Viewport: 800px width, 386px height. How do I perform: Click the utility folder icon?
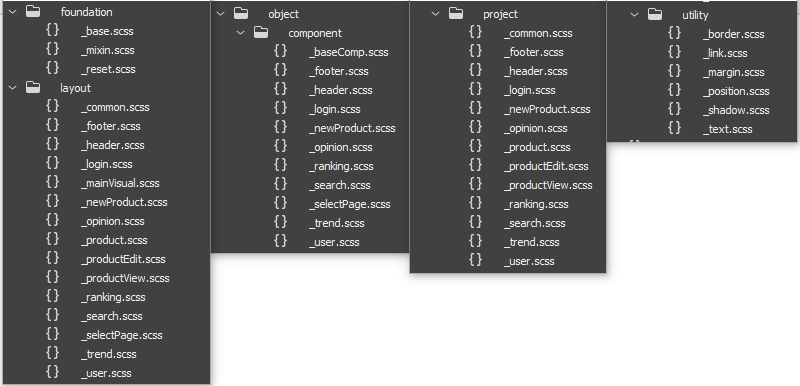tap(655, 15)
